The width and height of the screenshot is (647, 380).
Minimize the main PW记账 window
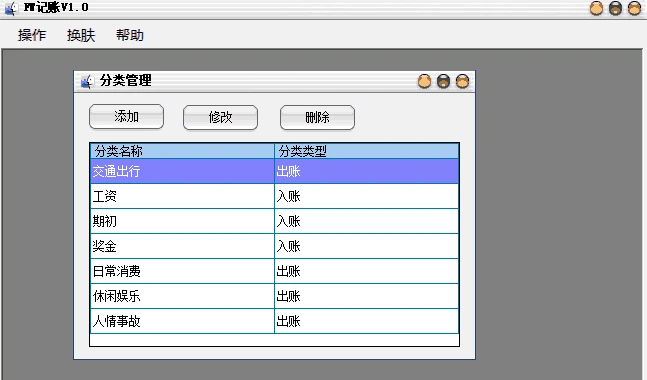596,8
